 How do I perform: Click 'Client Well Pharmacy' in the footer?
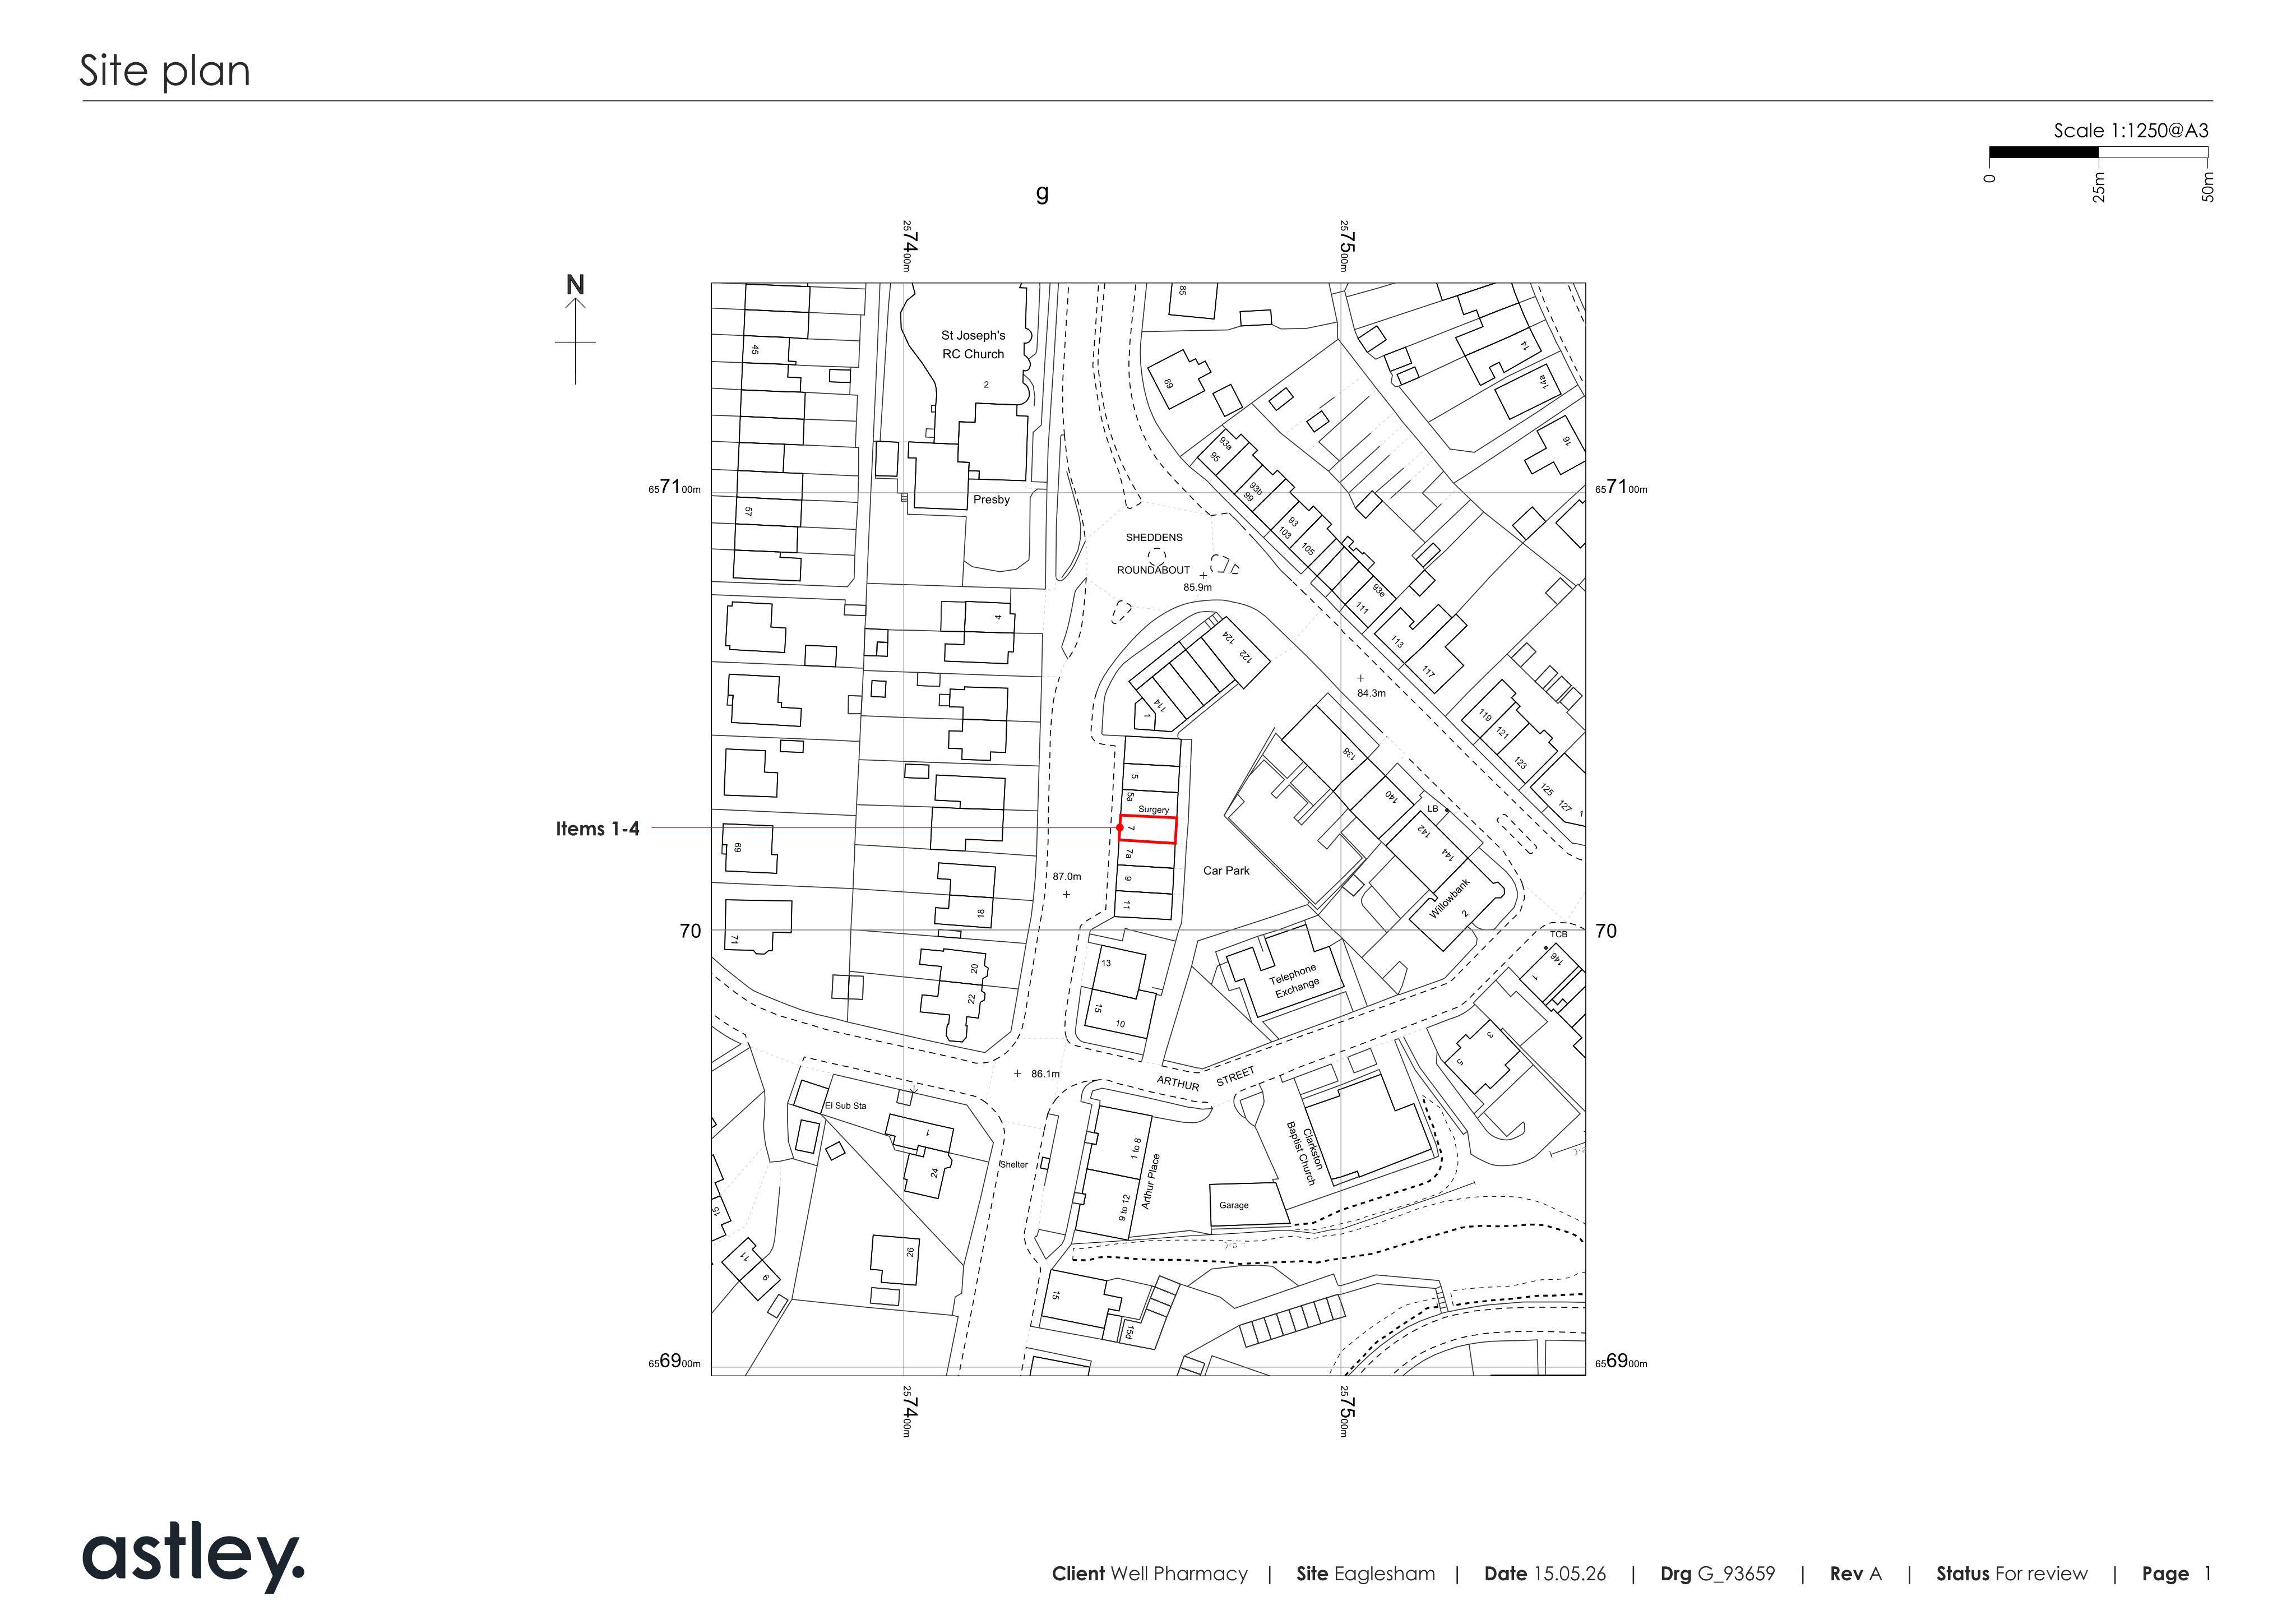point(1150,1574)
